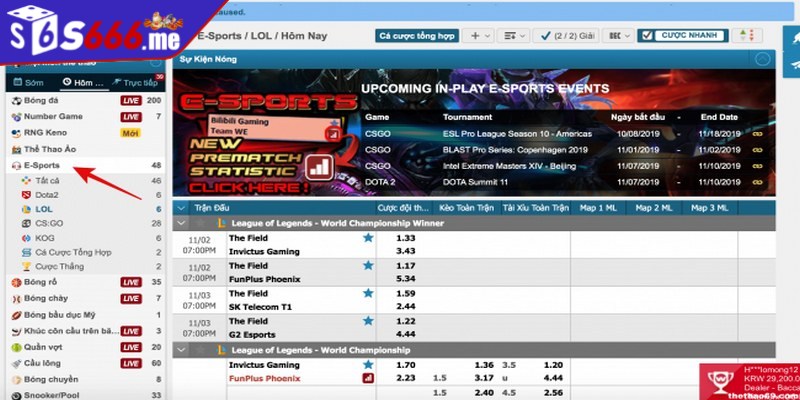Click the Kèo Toàn Trận column header
This screenshot has width=800, height=400.
[464, 208]
